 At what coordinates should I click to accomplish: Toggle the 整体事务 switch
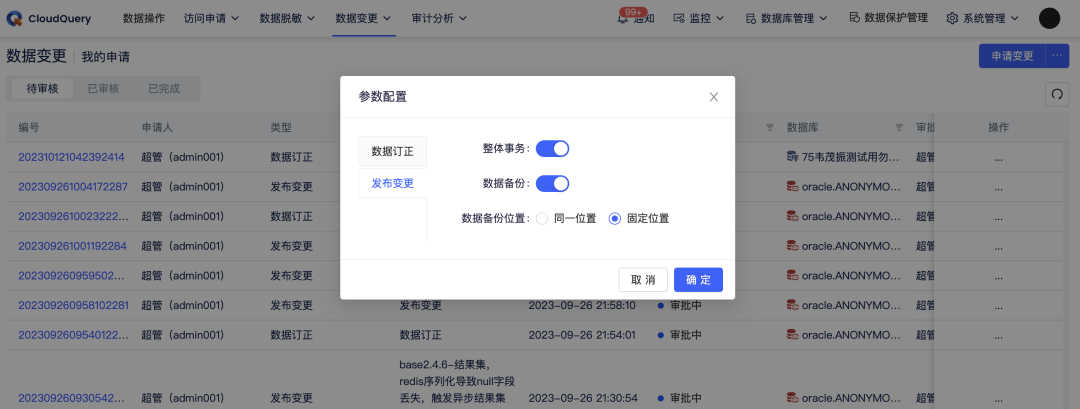coord(552,148)
